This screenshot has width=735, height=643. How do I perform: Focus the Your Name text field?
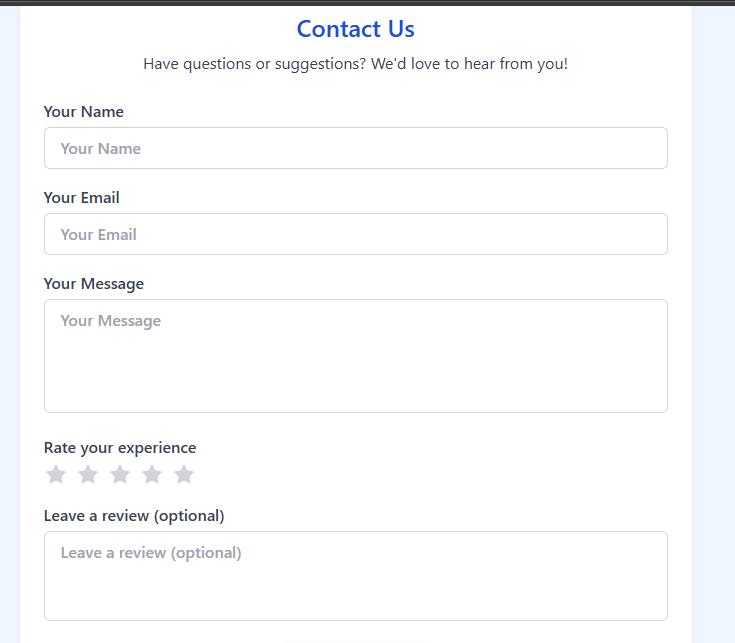point(356,148)
